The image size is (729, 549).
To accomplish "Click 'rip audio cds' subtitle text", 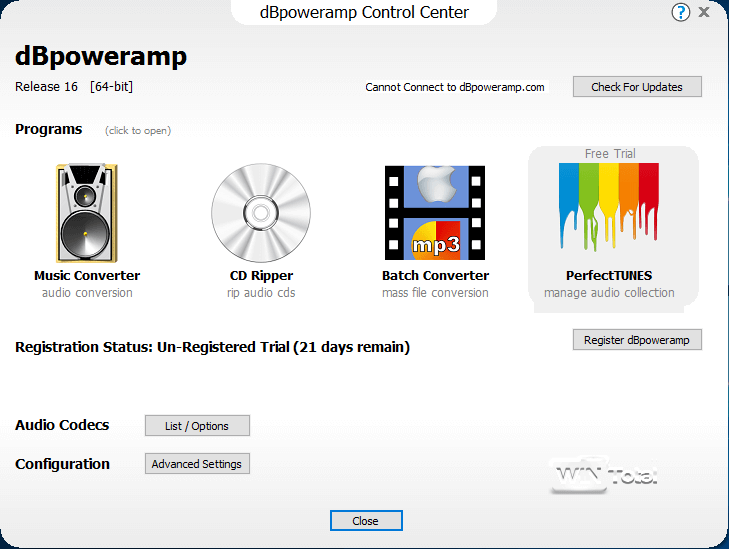I will coord(261,293).
